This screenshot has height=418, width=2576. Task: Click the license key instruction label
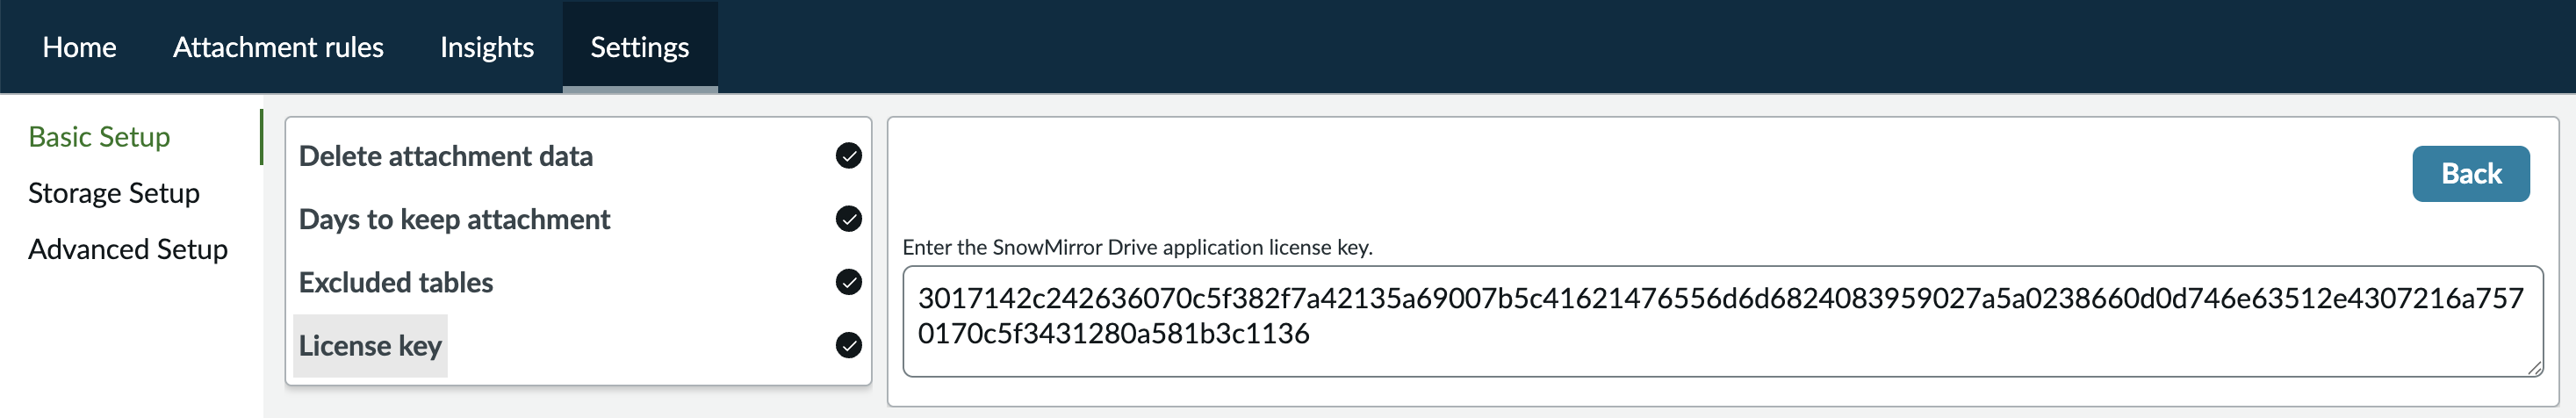[1137, 247]
